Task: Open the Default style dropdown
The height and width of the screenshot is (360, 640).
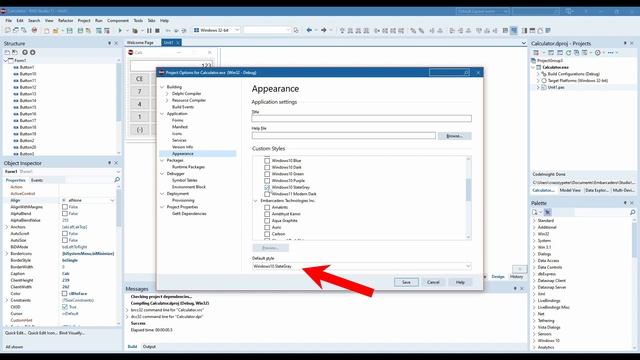Action: click(x=468, y=266)
